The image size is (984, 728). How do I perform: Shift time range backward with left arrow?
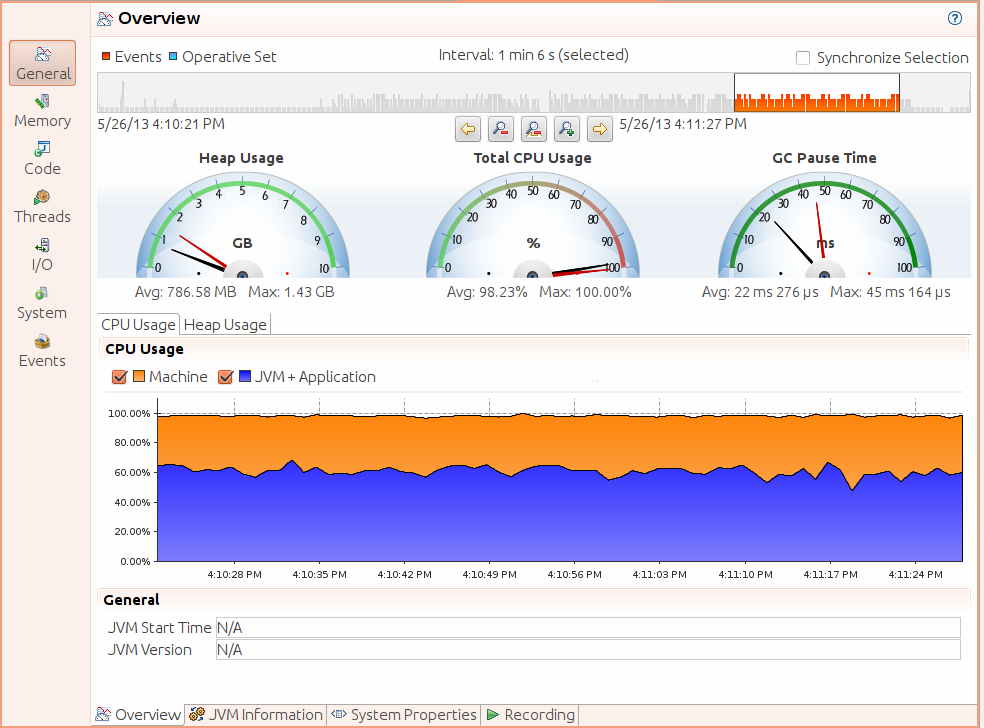pyautogui.click(x=468, y=129)
